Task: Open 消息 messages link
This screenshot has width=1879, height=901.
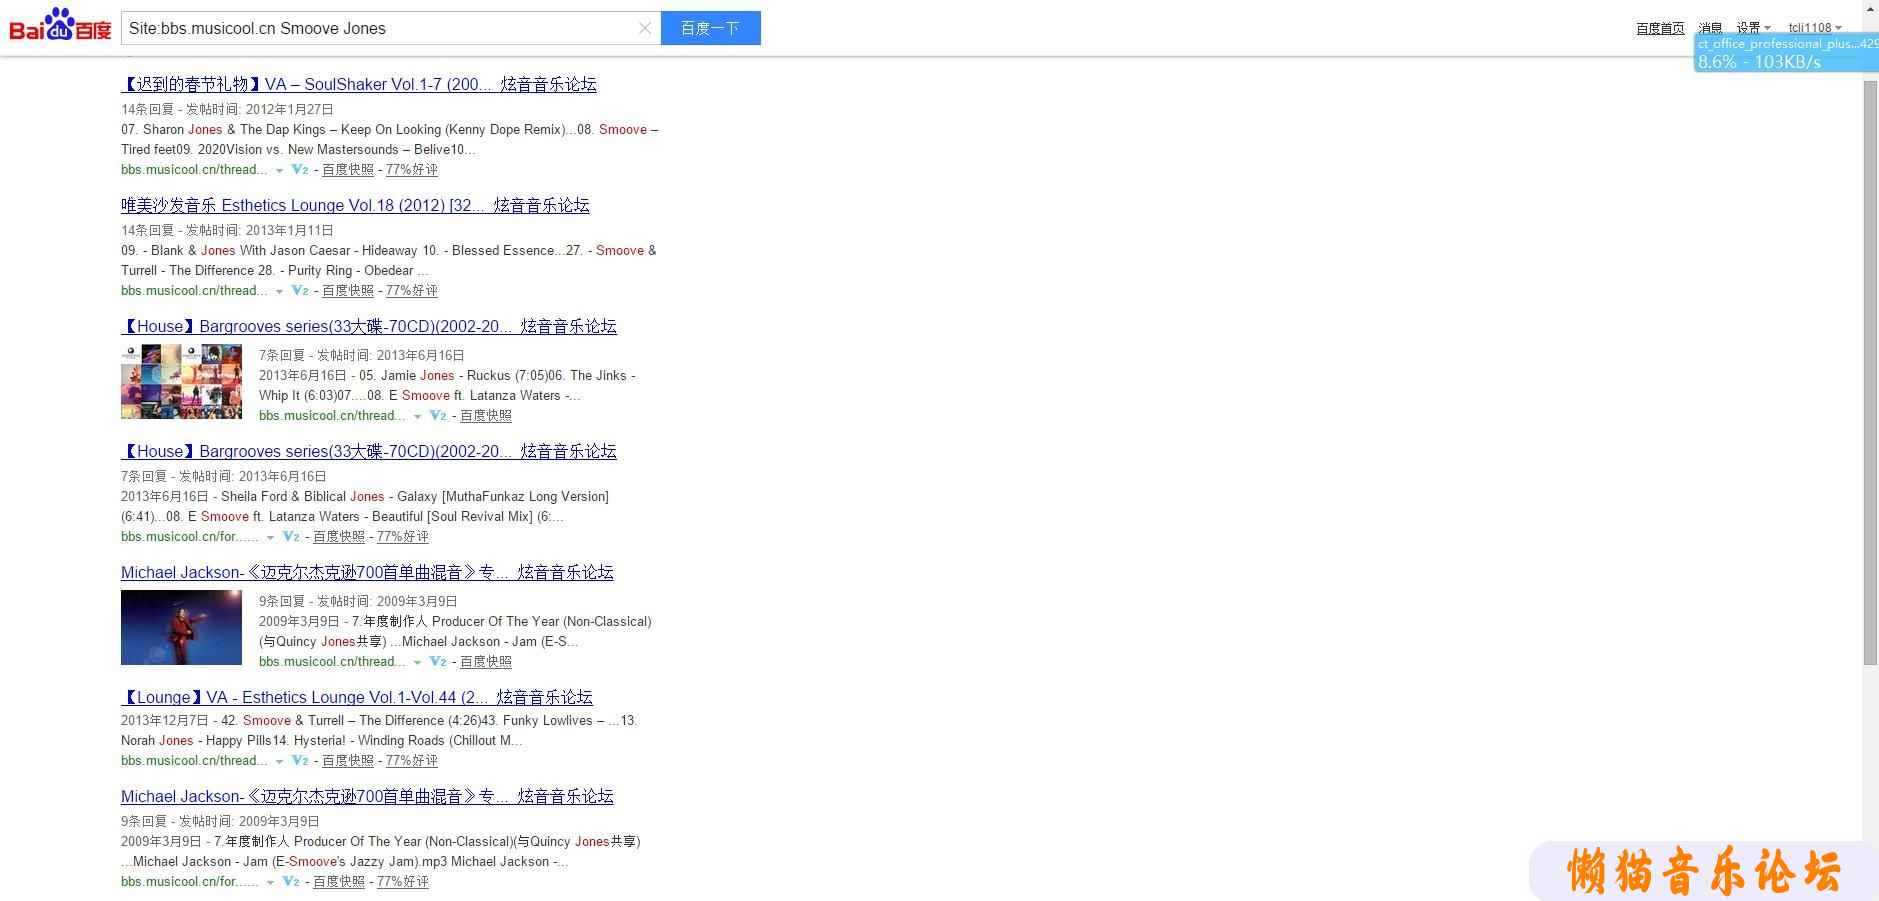Action: [x=1710, y=28]
